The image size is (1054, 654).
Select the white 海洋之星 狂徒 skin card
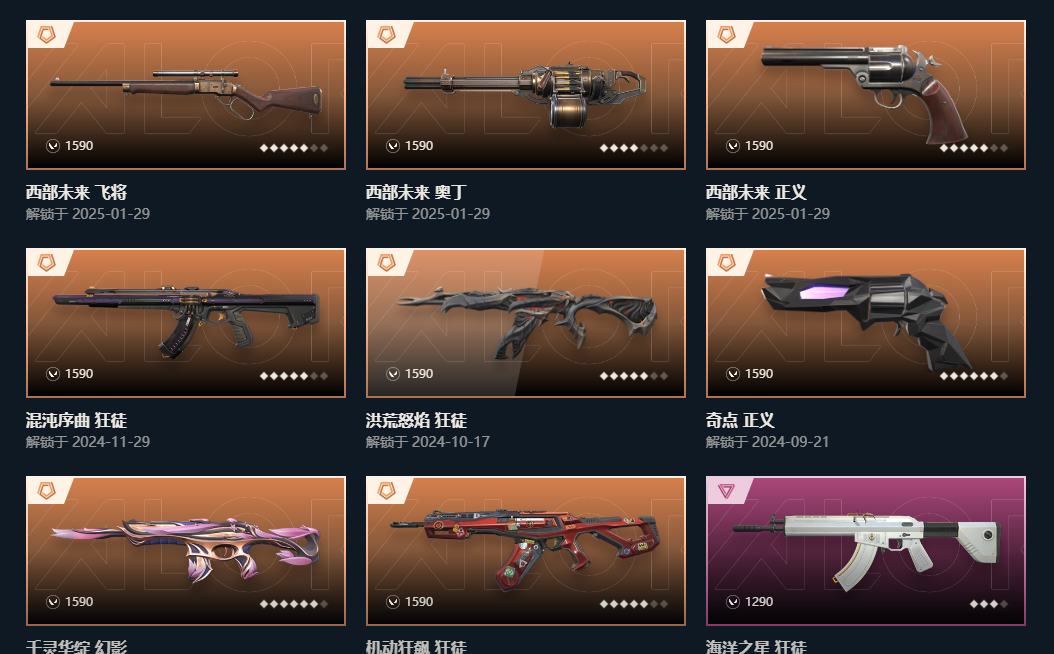point(866,550)
